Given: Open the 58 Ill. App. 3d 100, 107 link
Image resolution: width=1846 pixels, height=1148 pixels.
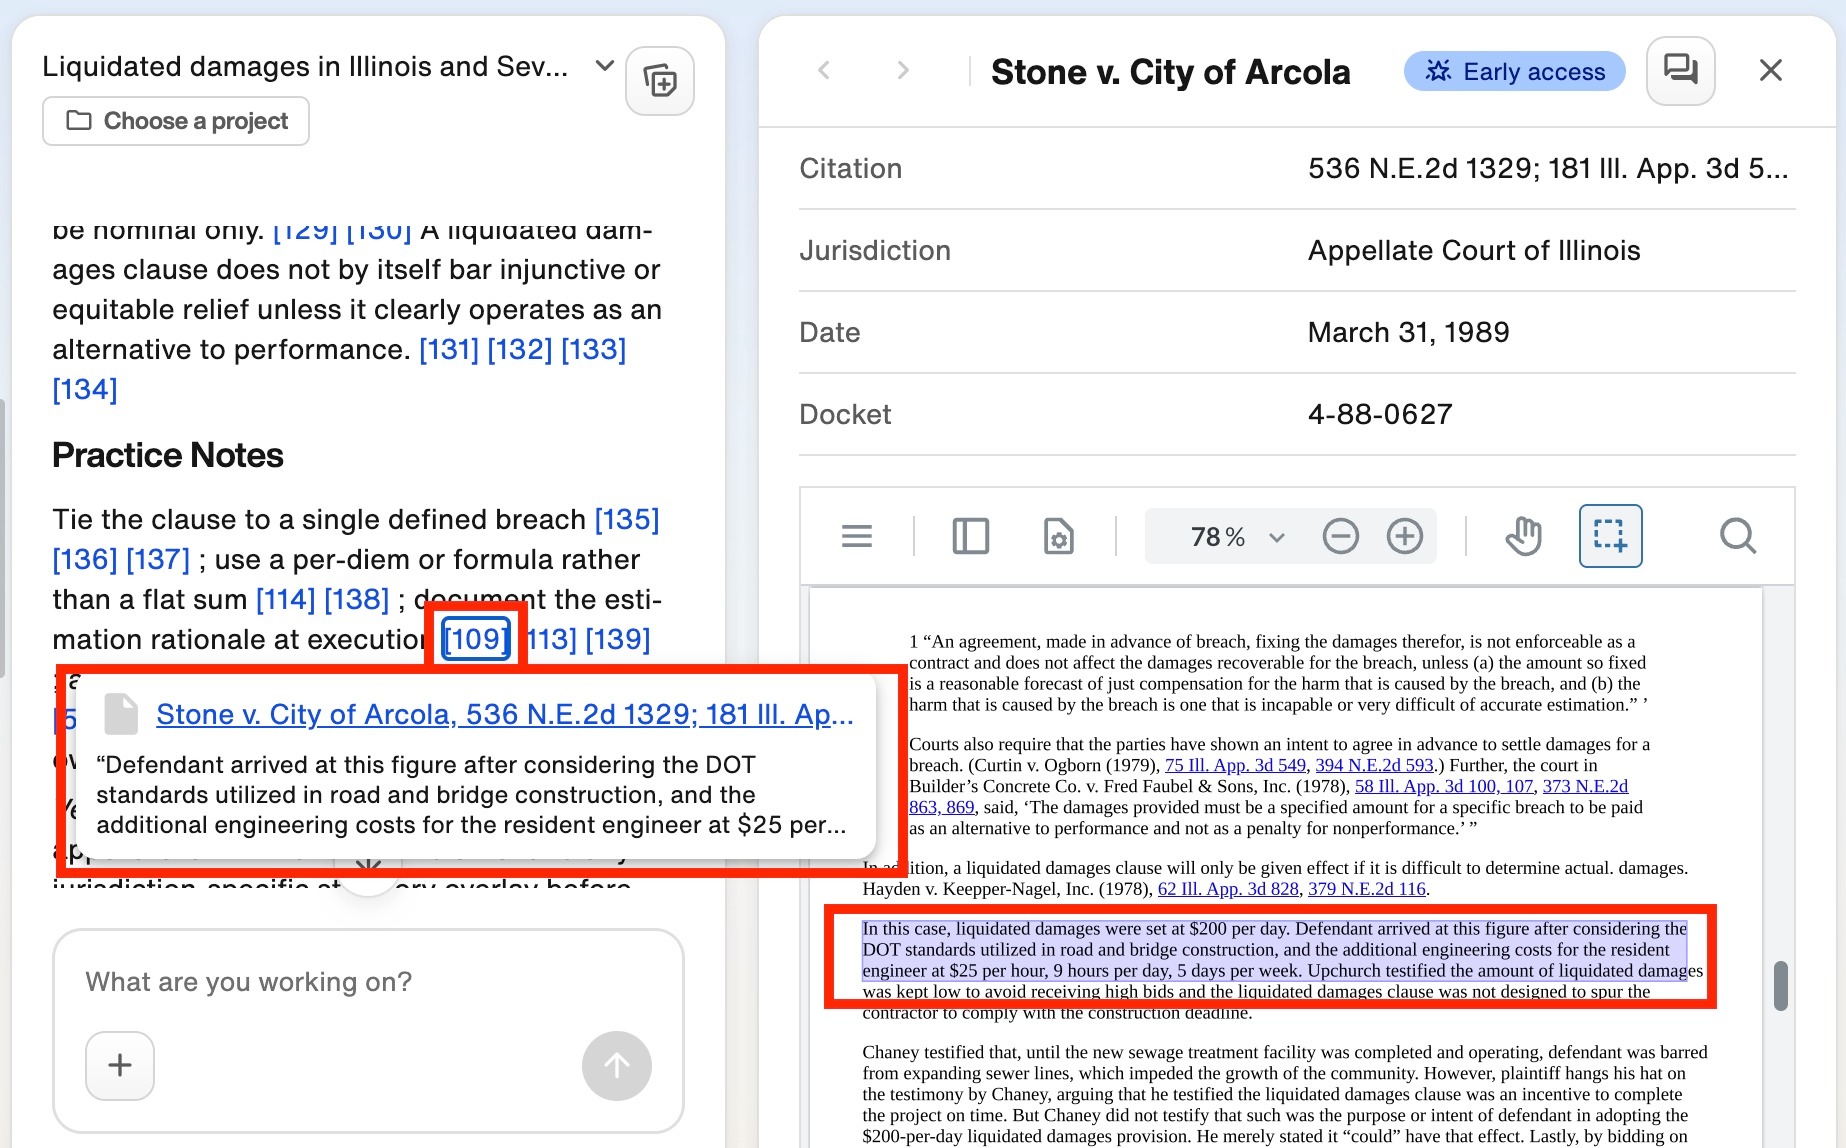Looking at the screenshot, I should [x=1444, y=786].
